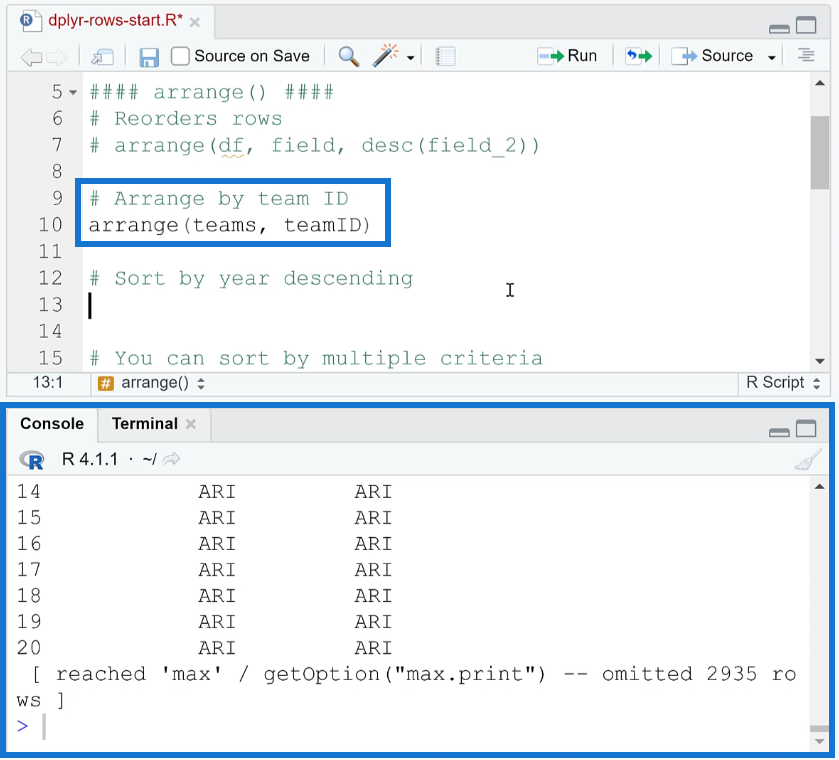Click scroll up arrow in editor
839x760 pixels.
819,83
